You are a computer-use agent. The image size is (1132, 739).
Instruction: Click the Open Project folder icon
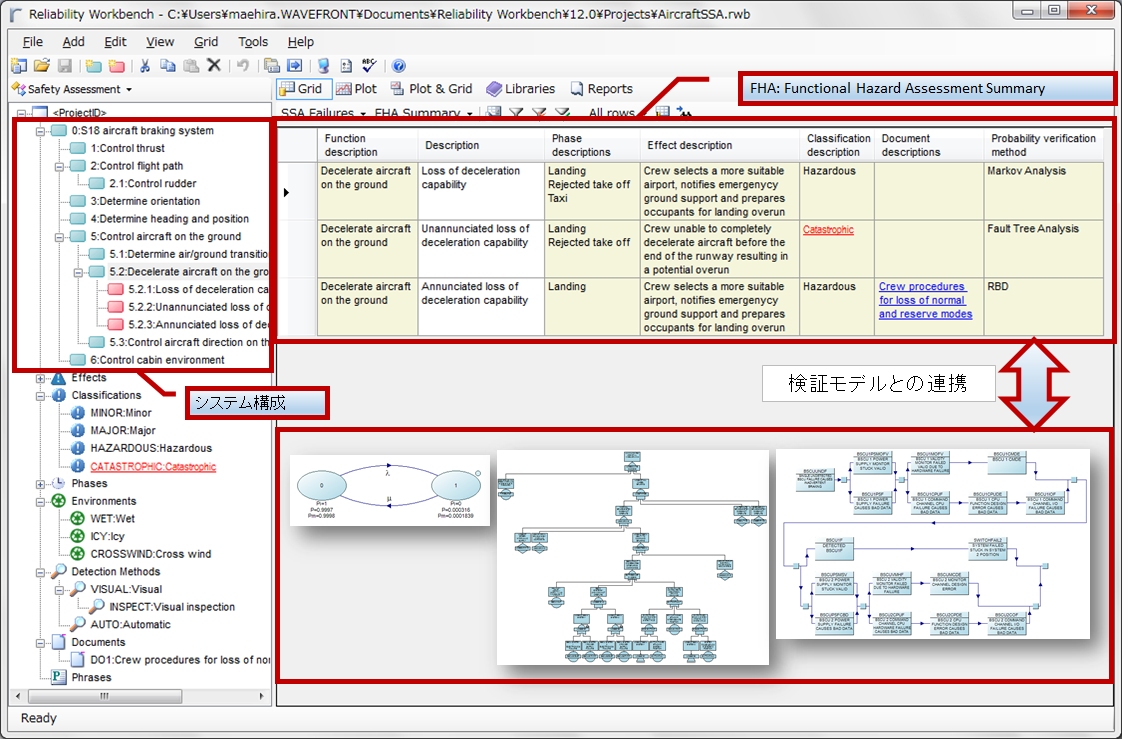pos(42,66)
